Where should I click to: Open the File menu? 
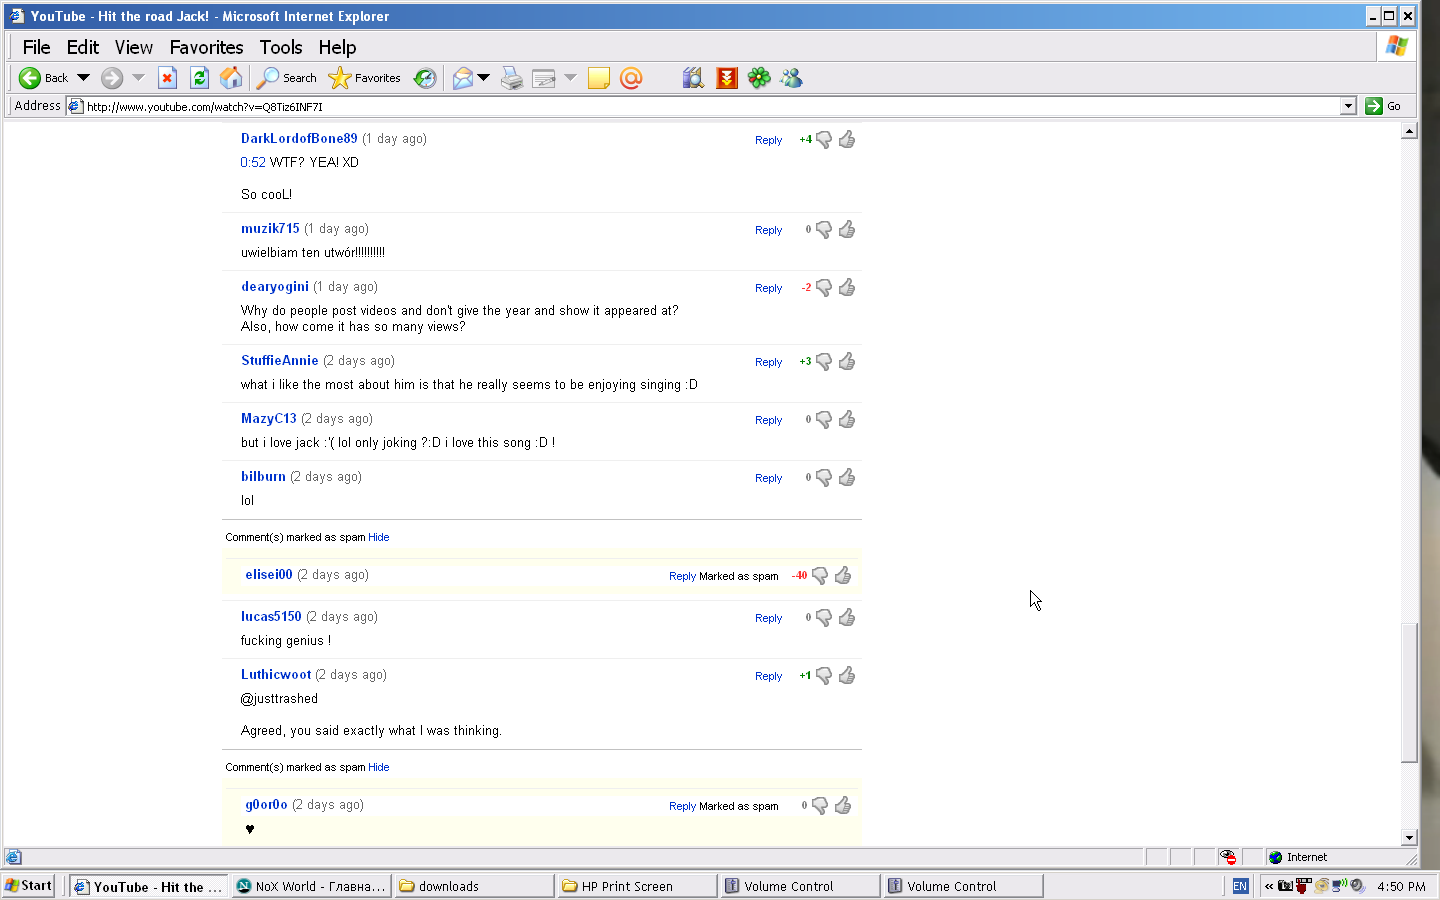[x=36, y=47]
